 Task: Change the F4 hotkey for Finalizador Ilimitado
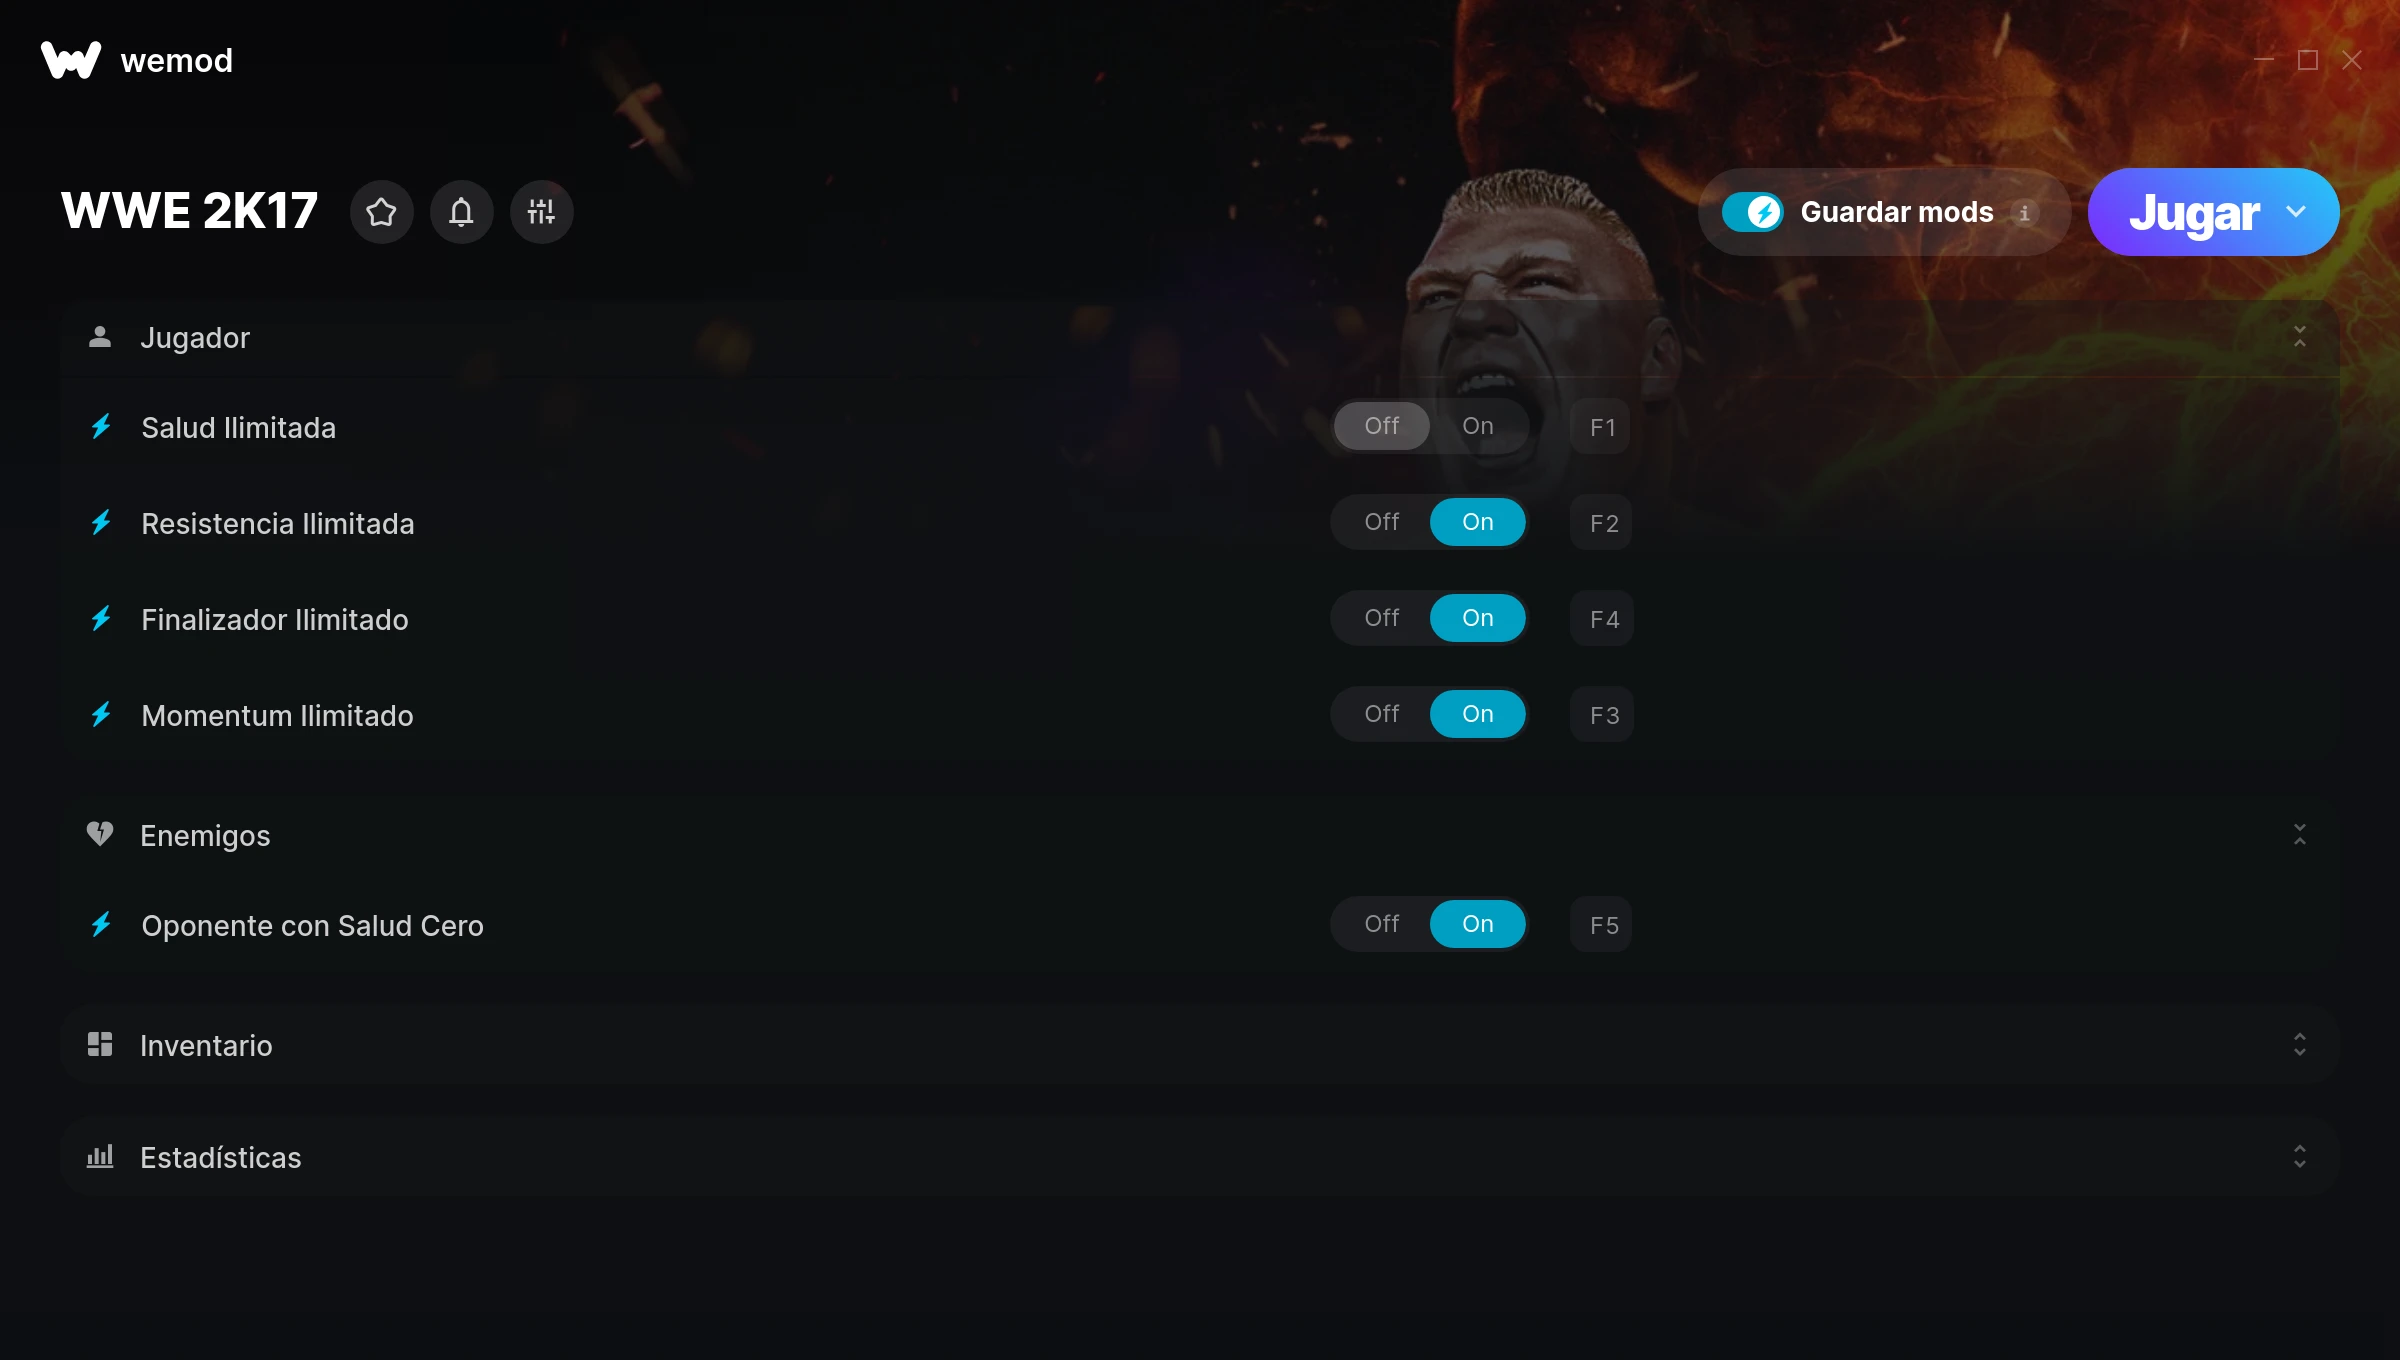(1603, 619)
